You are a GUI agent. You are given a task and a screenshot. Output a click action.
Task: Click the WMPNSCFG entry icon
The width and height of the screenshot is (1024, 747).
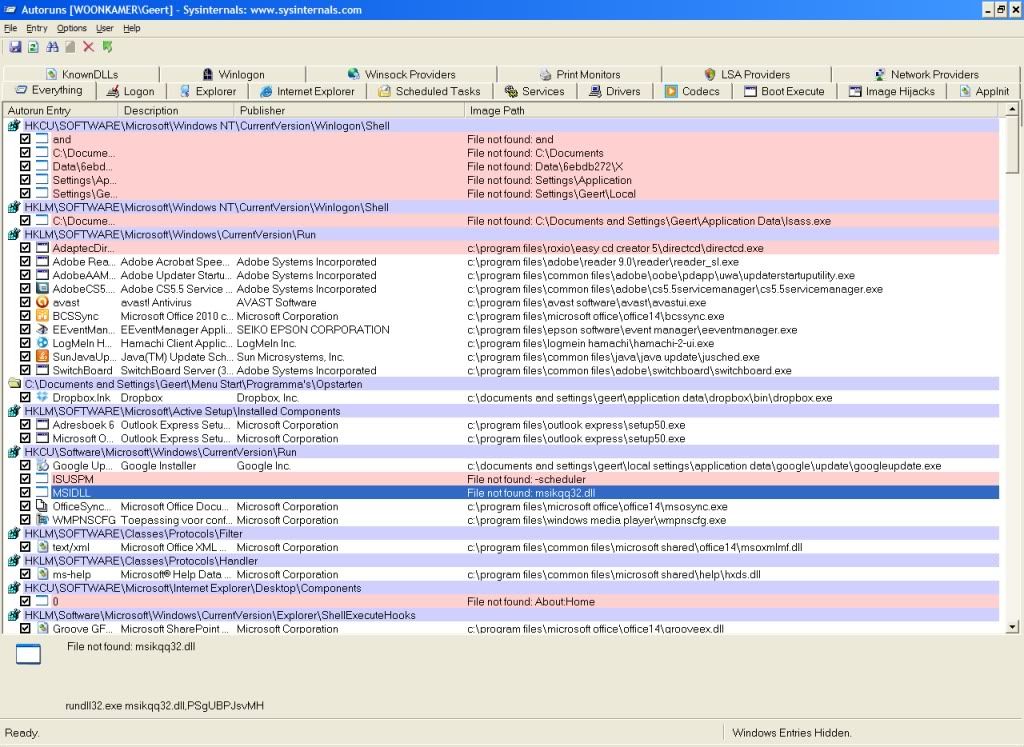point(42,520)
